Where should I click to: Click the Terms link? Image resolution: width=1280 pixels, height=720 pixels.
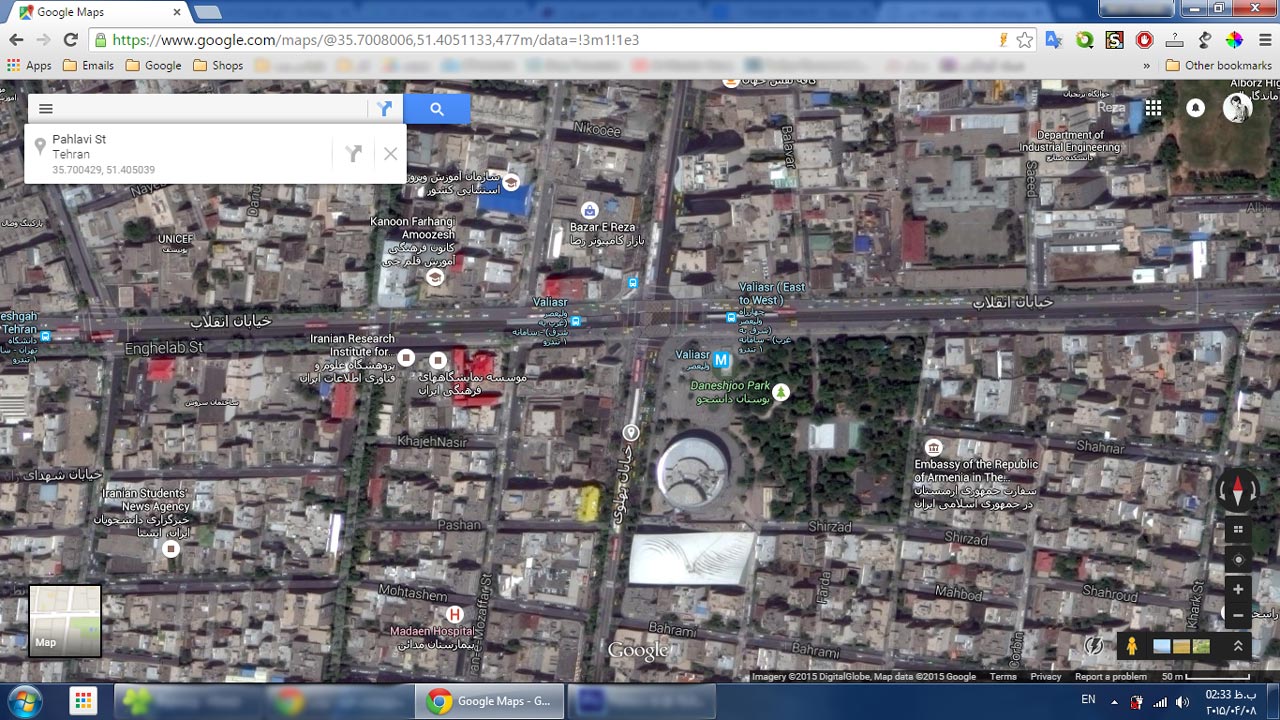tap(1003, 677)
